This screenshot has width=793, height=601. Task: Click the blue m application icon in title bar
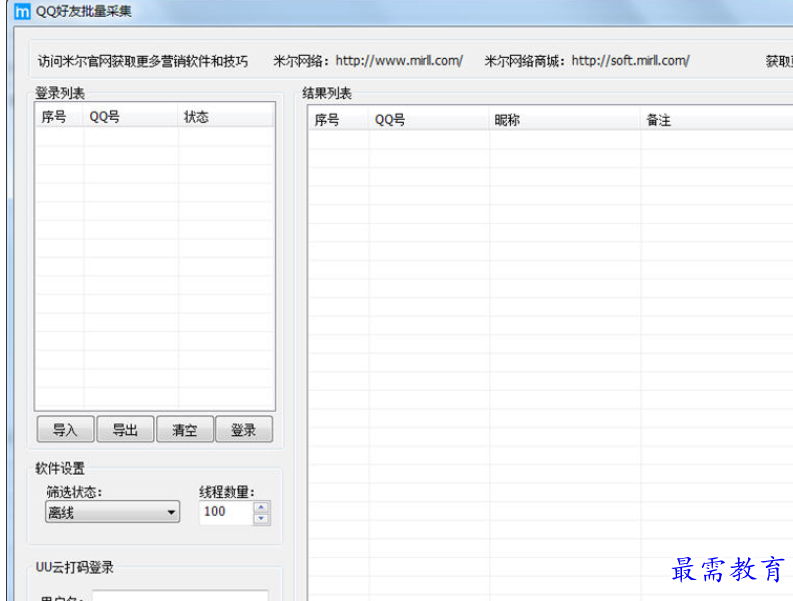pyautogui.click(x=22, y=11)
